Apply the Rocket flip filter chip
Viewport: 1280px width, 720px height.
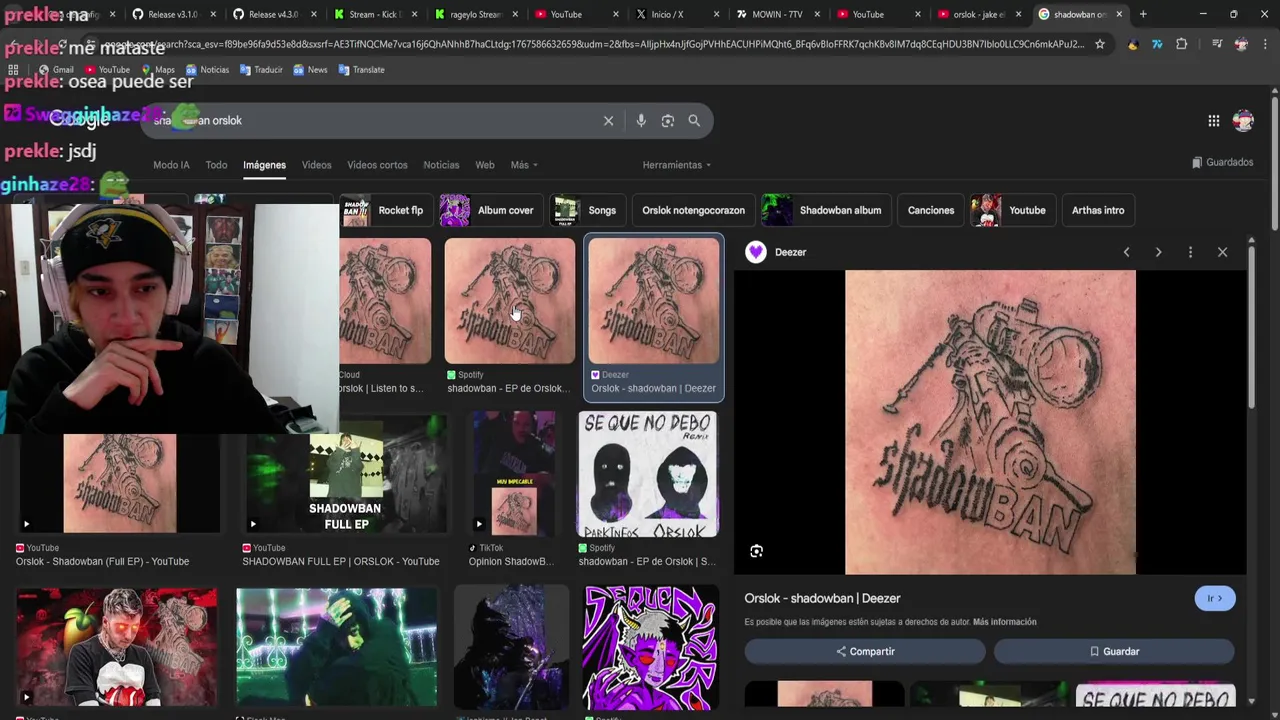(385, 210)
